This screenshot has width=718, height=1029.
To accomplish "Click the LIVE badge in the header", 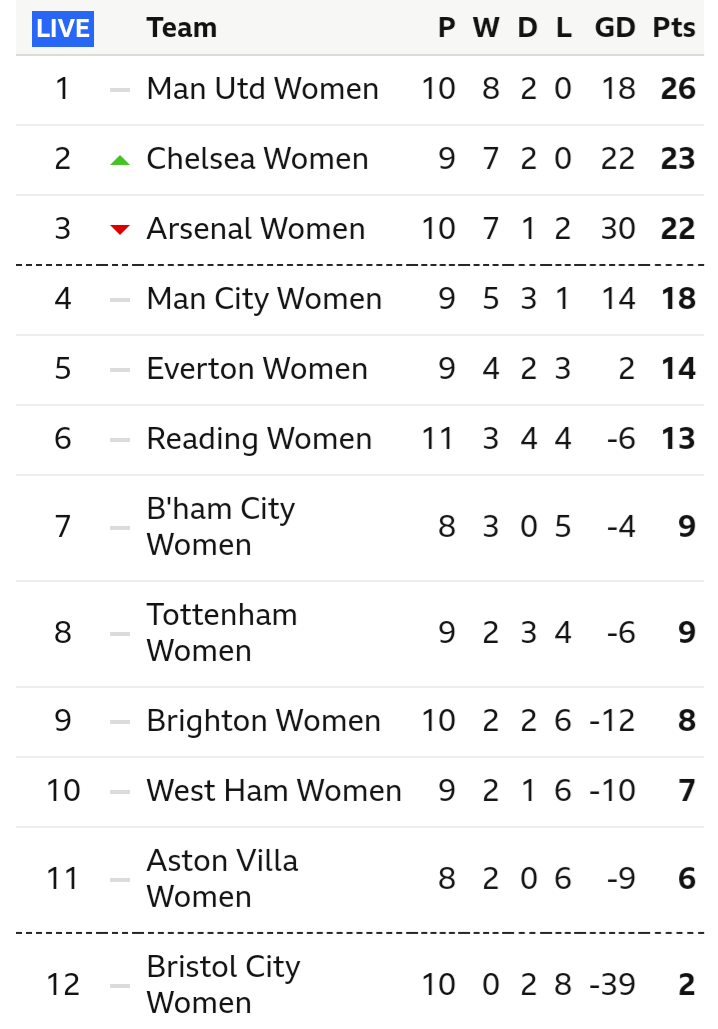I will 63,28.
